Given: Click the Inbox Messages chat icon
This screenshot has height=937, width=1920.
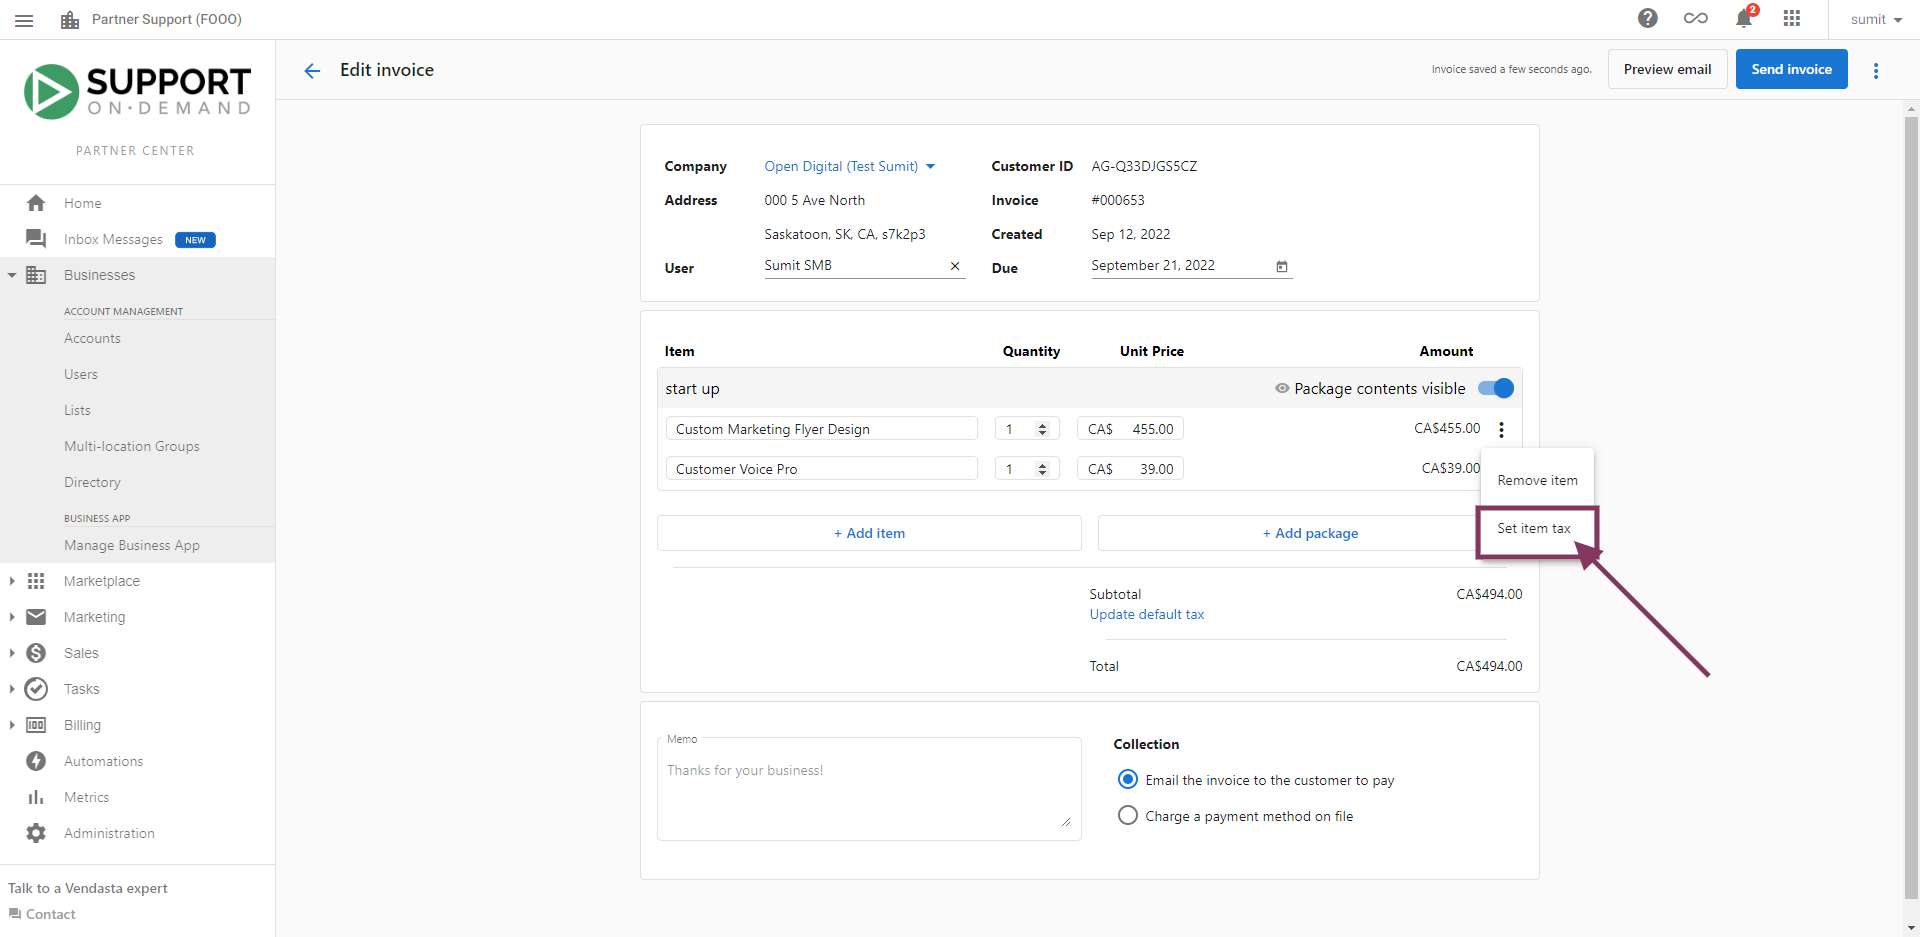Looking at the screenshot, I should pyautogui.click(x=36, y=239).
